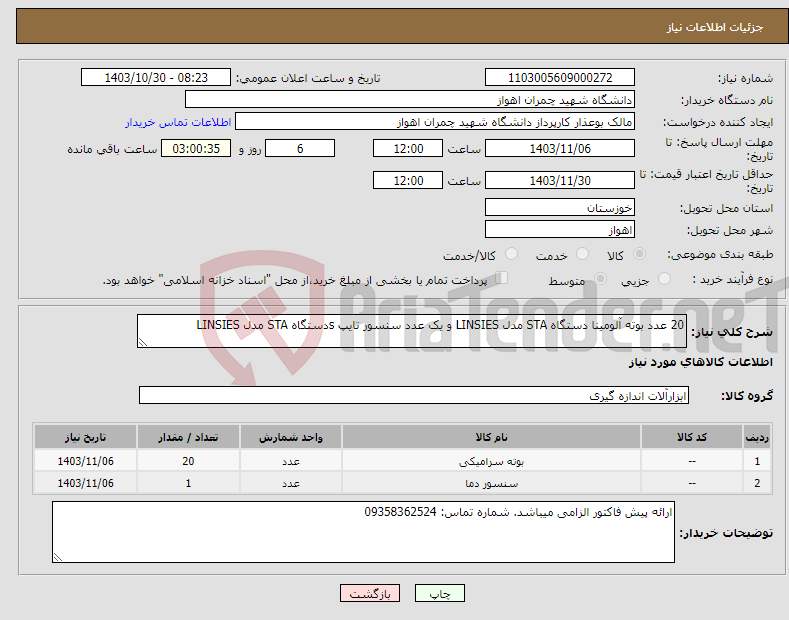Click the کد کالا column header
Screen dimensions: 789x620
coord(692,437)
